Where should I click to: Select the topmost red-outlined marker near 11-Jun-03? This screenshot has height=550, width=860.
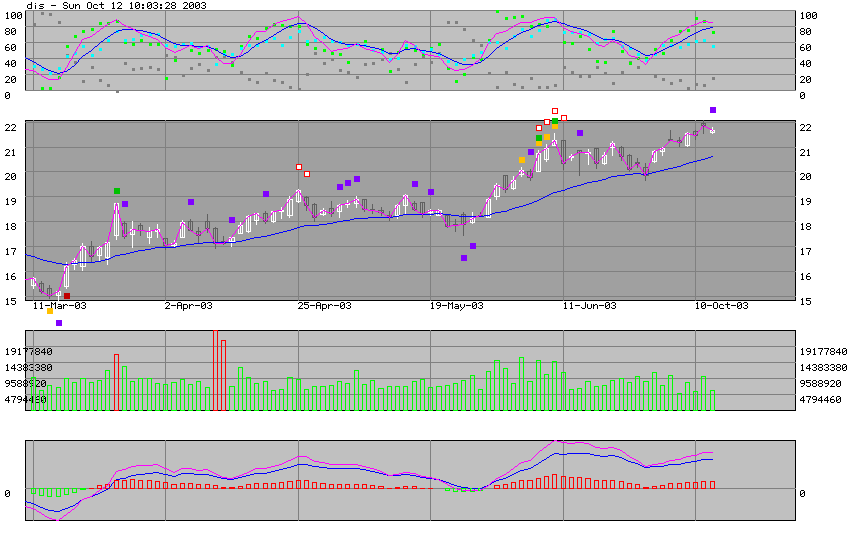(x=555, y=111)
